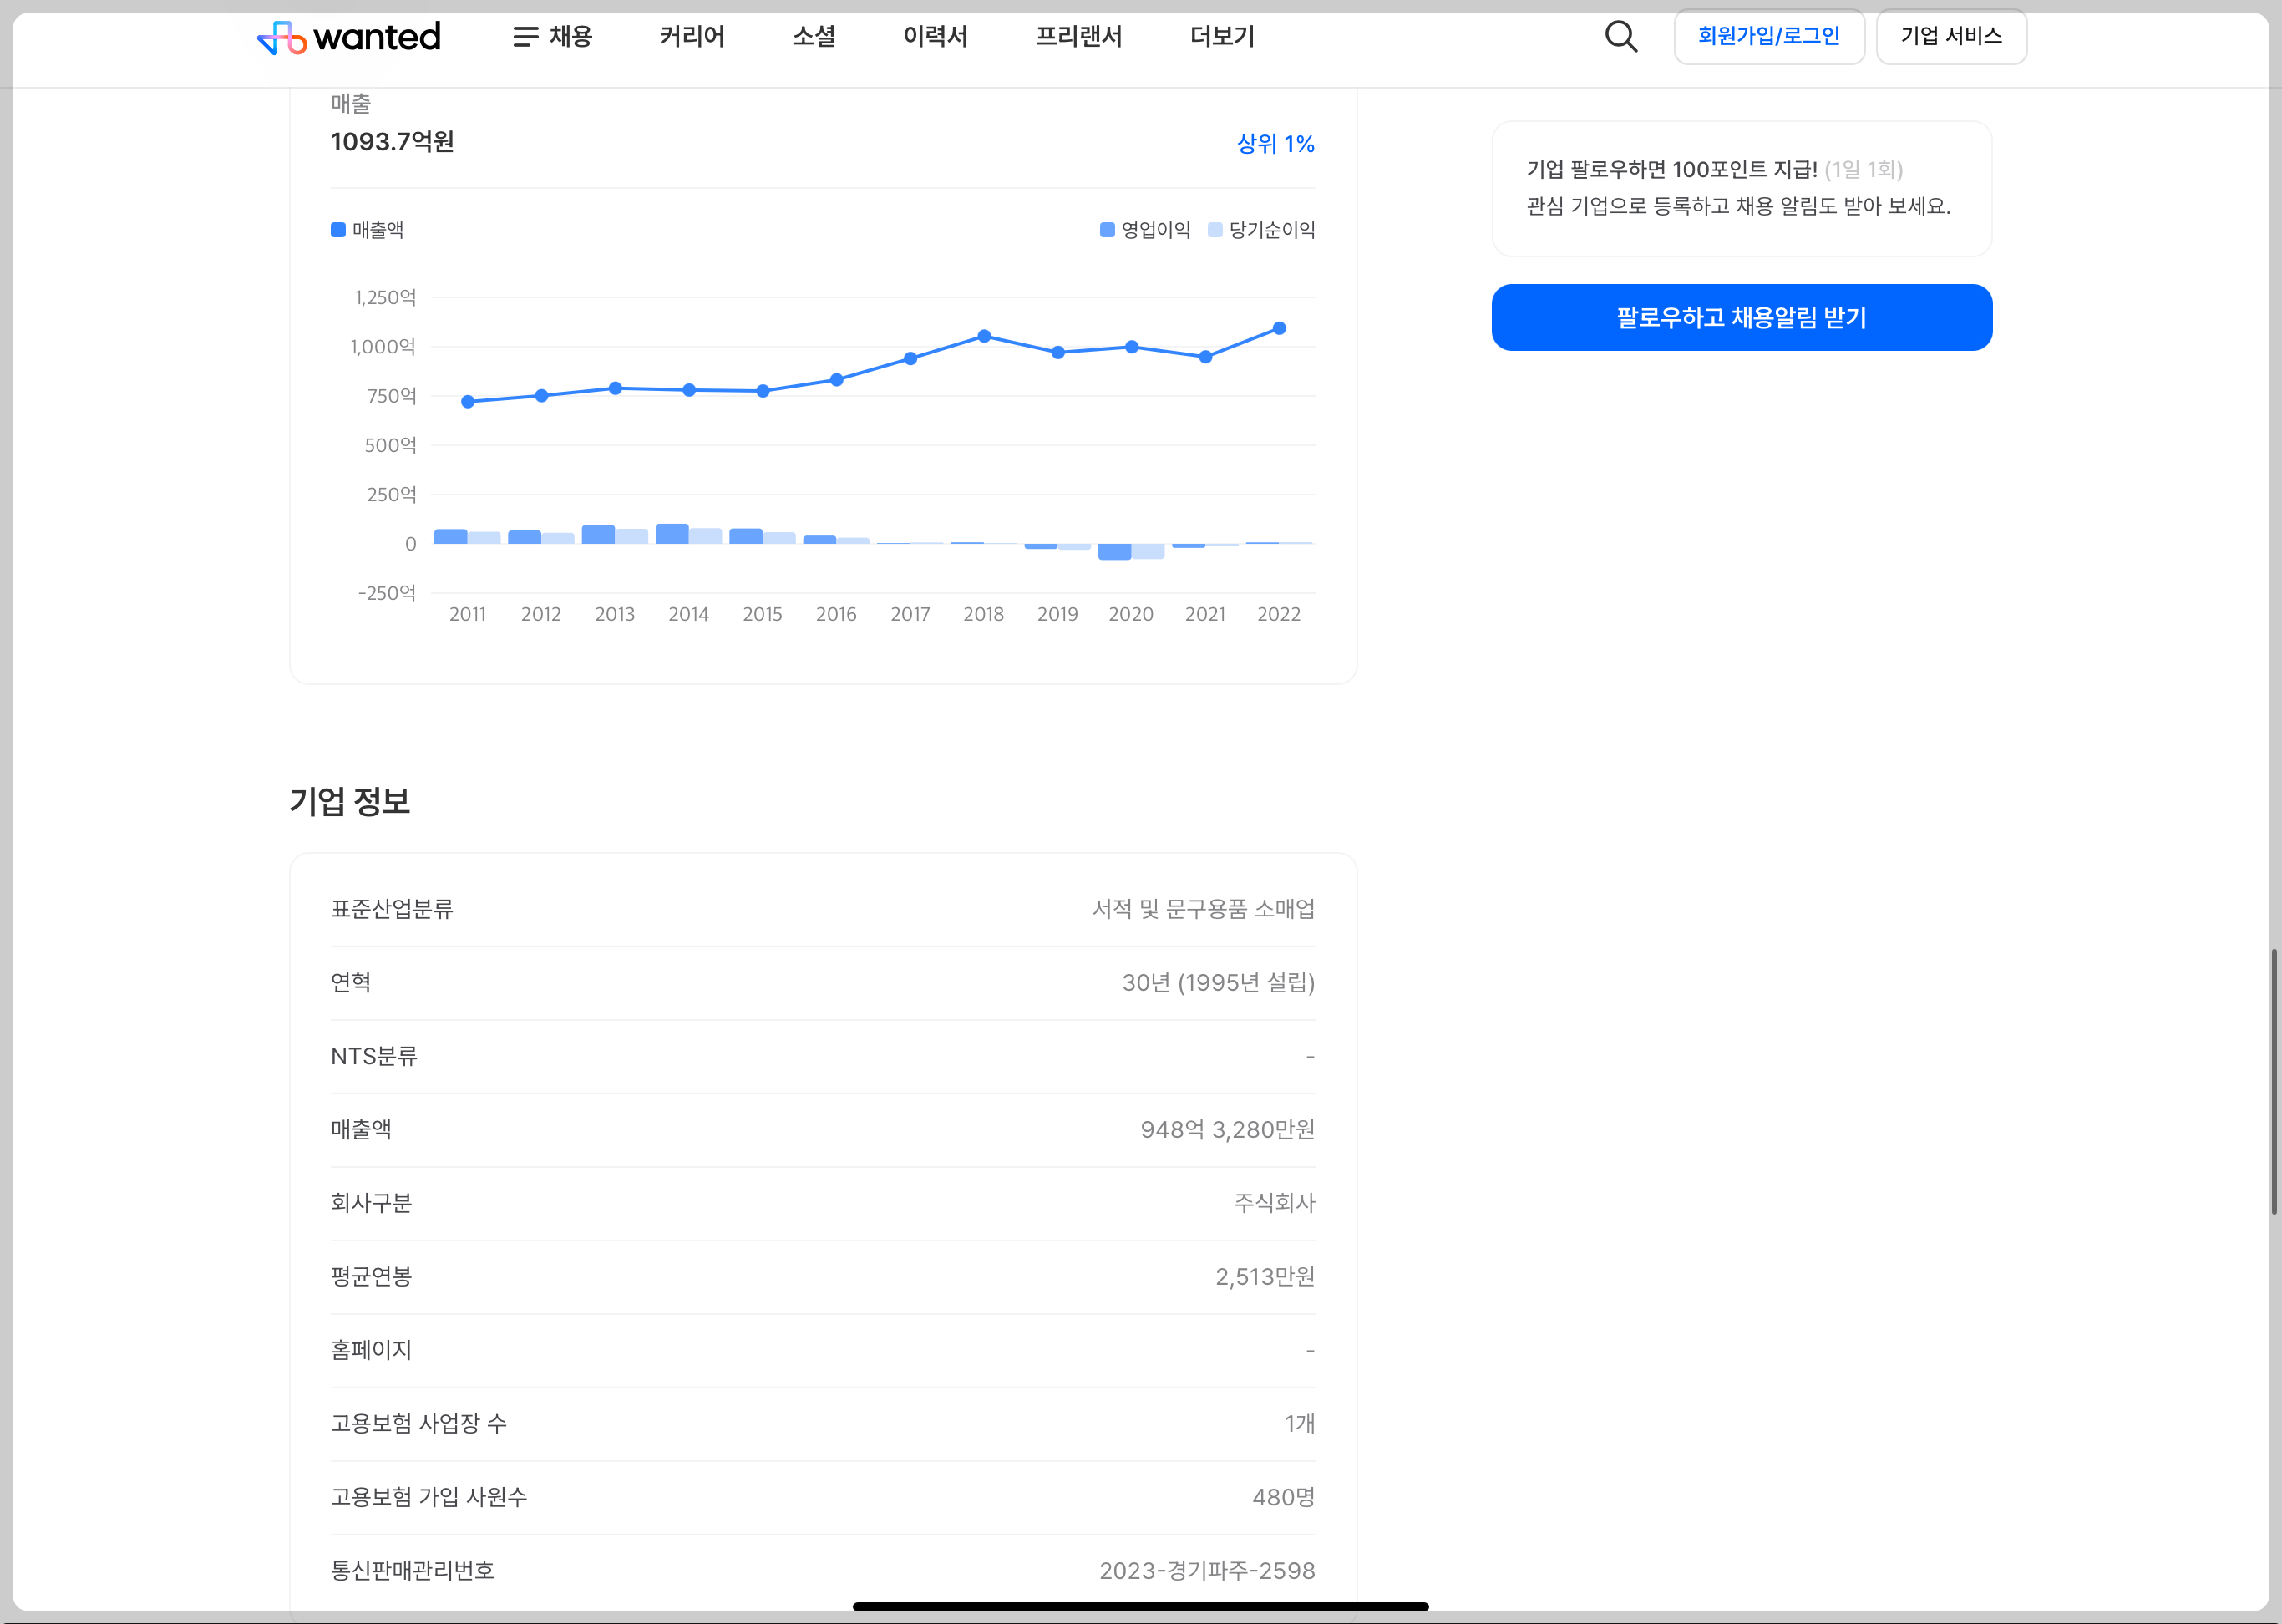The height and width of the screenshot is (1624, 2282).
Task: Toggle the 영업이익 legend series
Action: point(1145,230)
